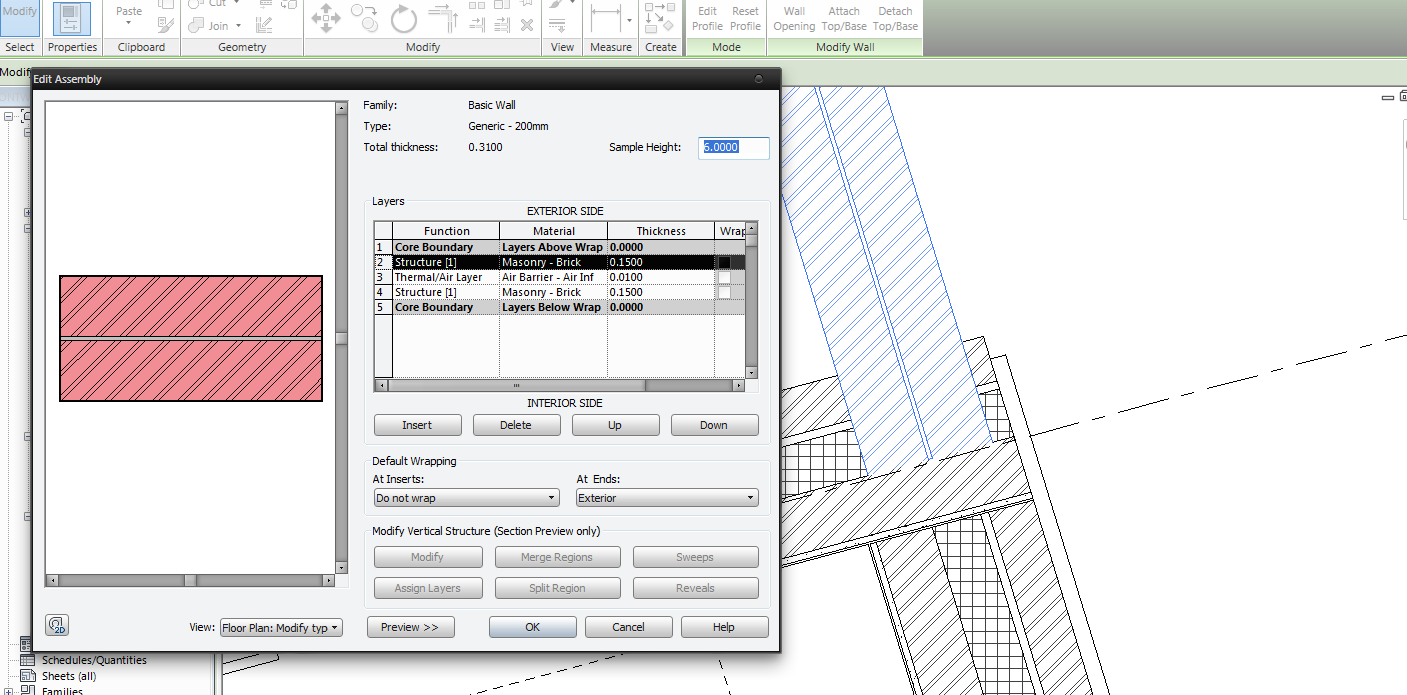Open the View Floor Plan dropdown
Screen dimensions: 1407x695
click(x=281, y=628)
